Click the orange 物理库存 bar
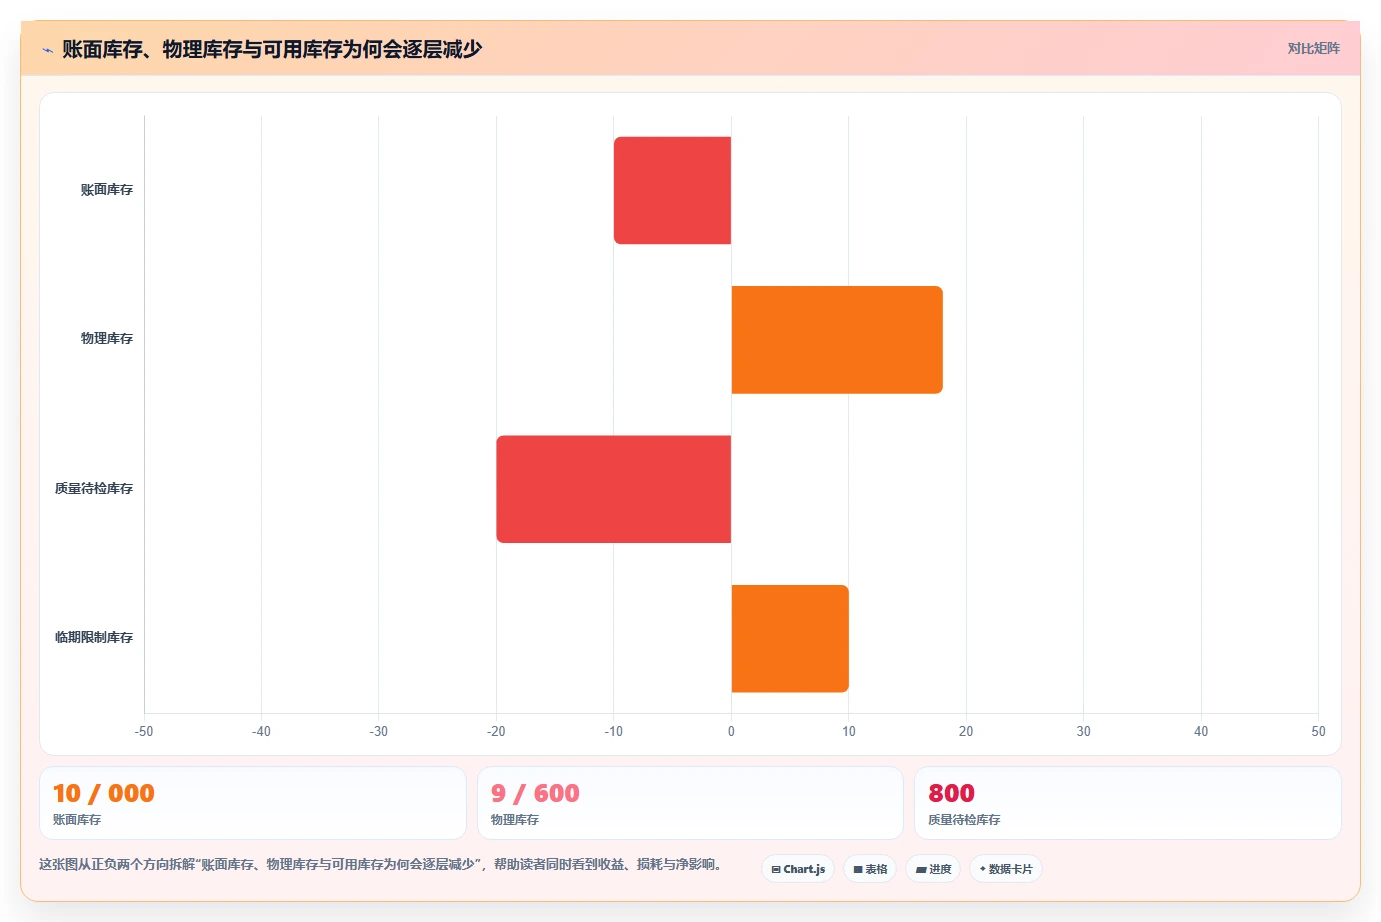The height and width of the screenshot is (922, 1381). [x=837, y=340]
